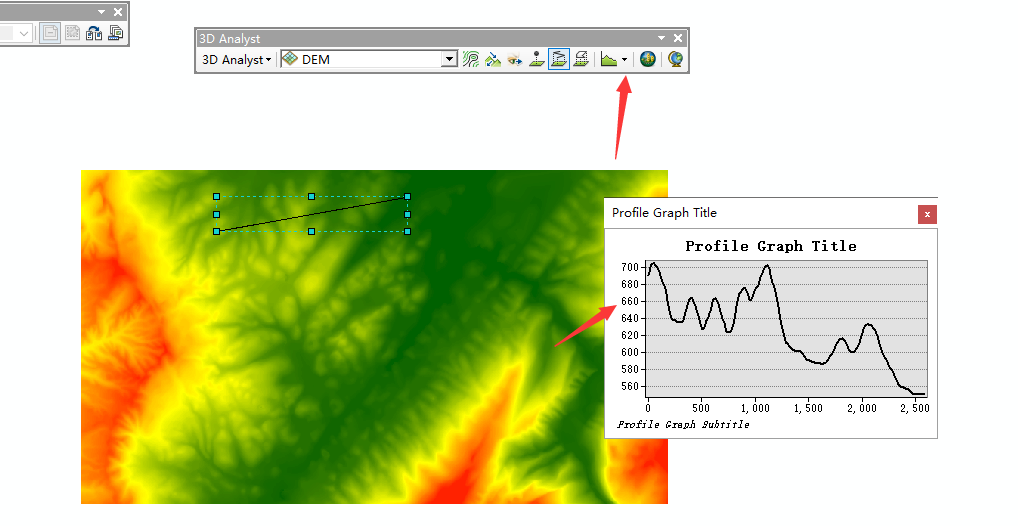Select the Create Steepest Path tool

coord(493,60)
